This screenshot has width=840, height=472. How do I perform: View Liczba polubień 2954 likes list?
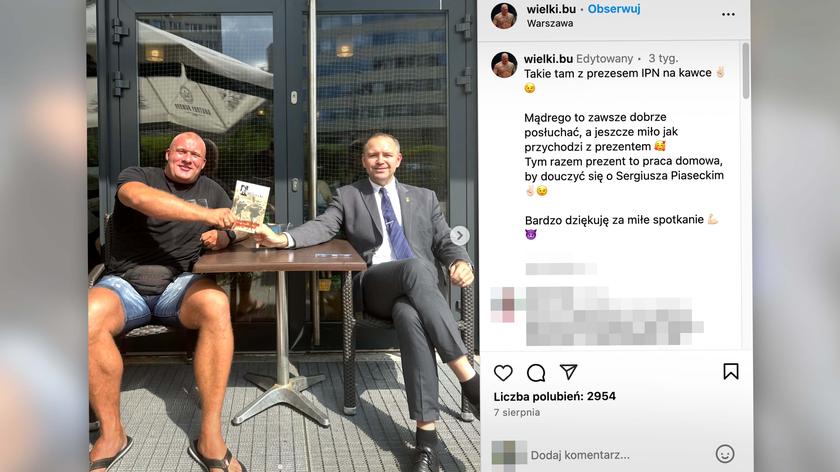click(x=554, y=396)
